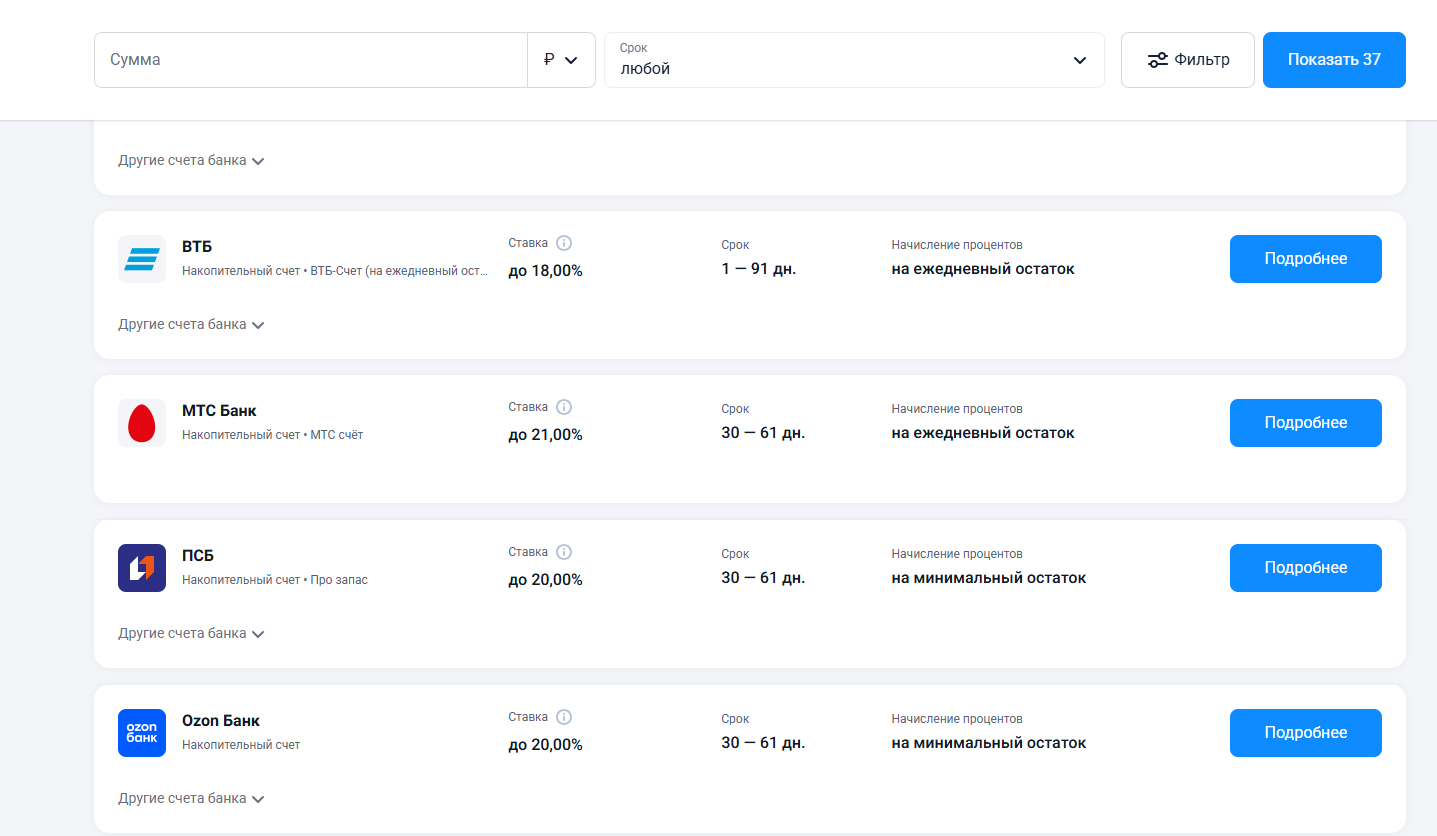Open the Ozon Банк title link
1437x836 pixels.
tap(221, 721)
